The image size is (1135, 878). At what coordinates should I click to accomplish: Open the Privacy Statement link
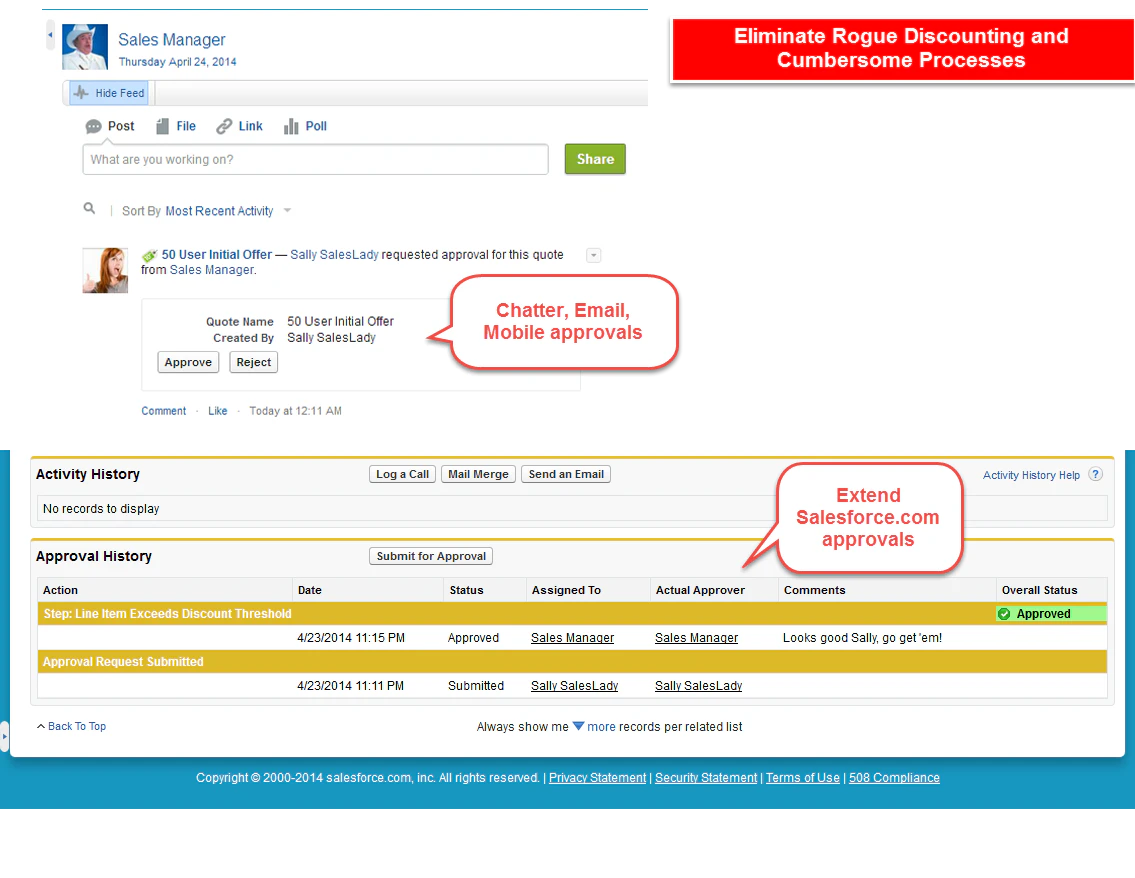pyautogui.click(x=597, y=777)
